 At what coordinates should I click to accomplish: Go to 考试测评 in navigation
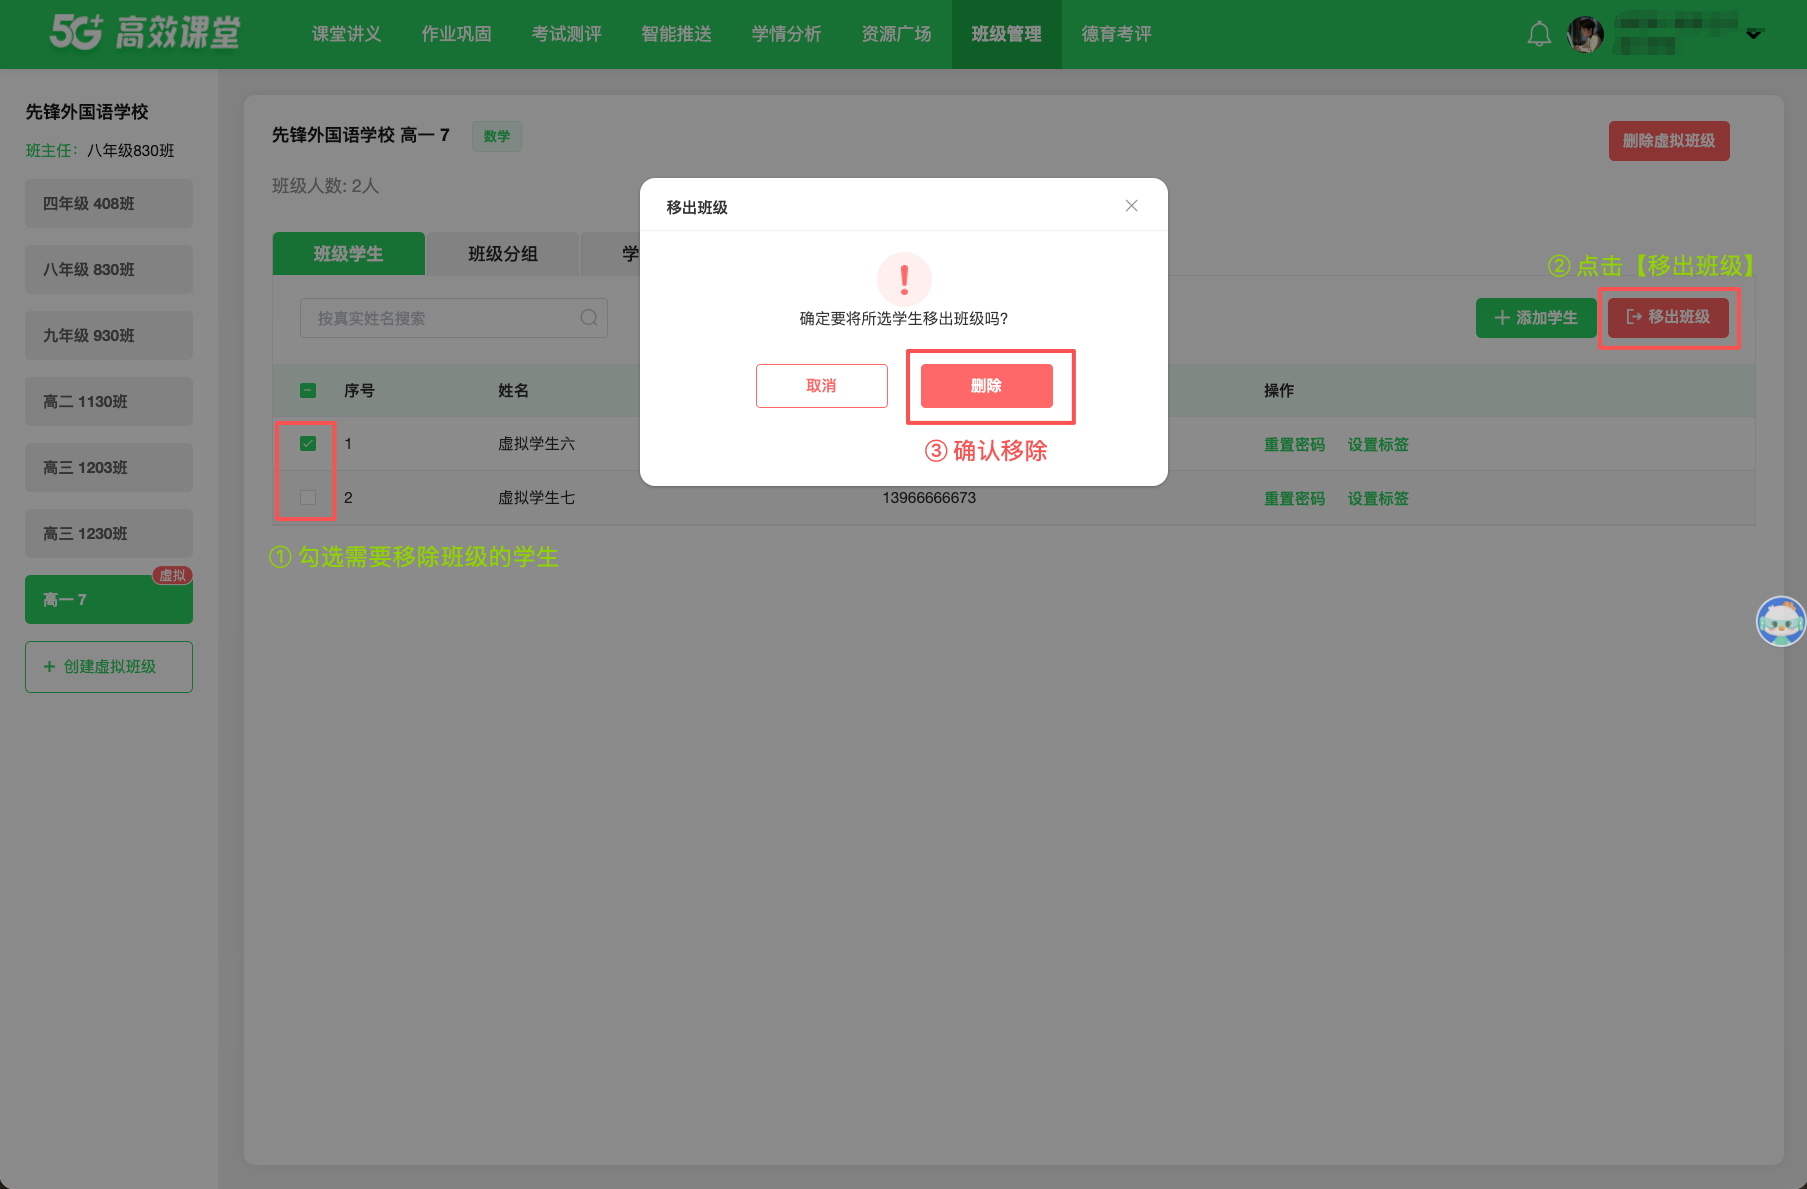[566, 34]
